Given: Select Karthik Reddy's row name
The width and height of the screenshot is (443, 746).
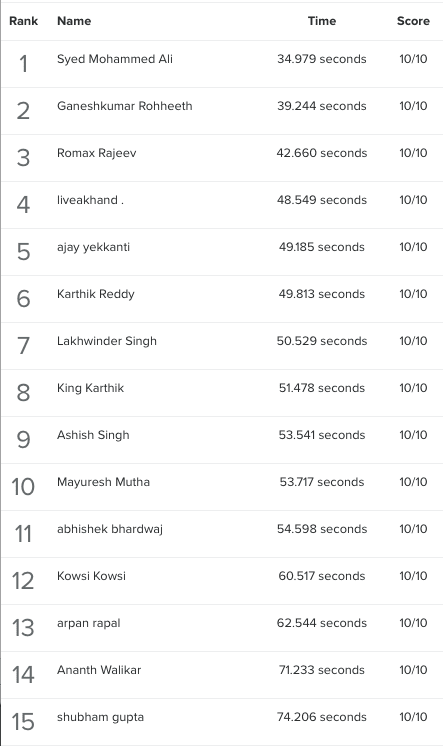Looking at the screenshot, I should point(96,294).
